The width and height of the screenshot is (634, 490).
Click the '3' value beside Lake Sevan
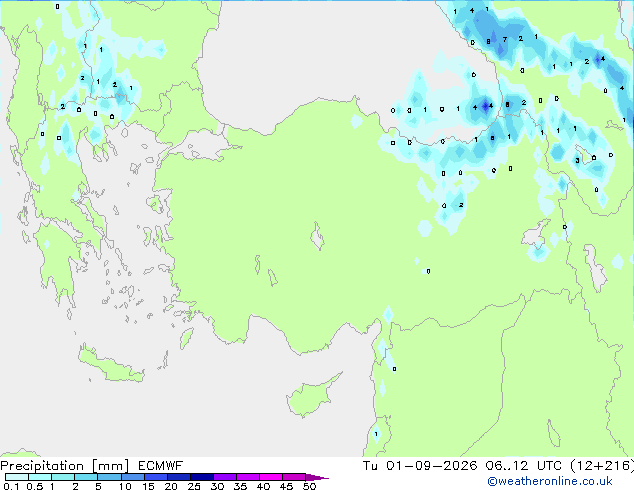577,161
